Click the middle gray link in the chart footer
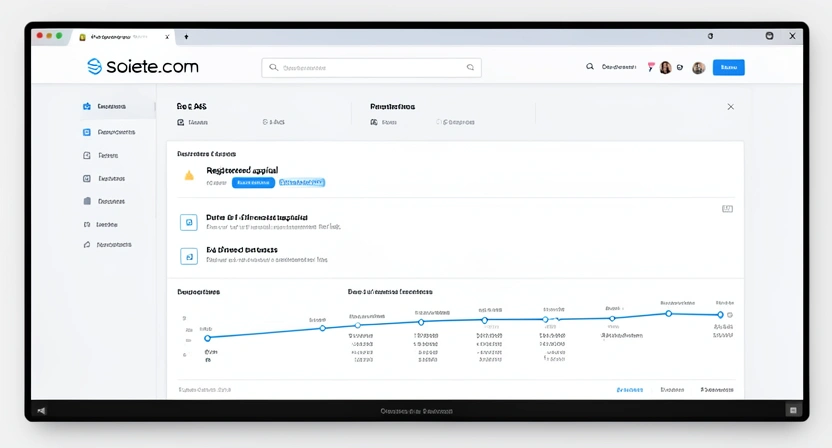The width and height of the screenshot is (832, 448). coord(672,390)
